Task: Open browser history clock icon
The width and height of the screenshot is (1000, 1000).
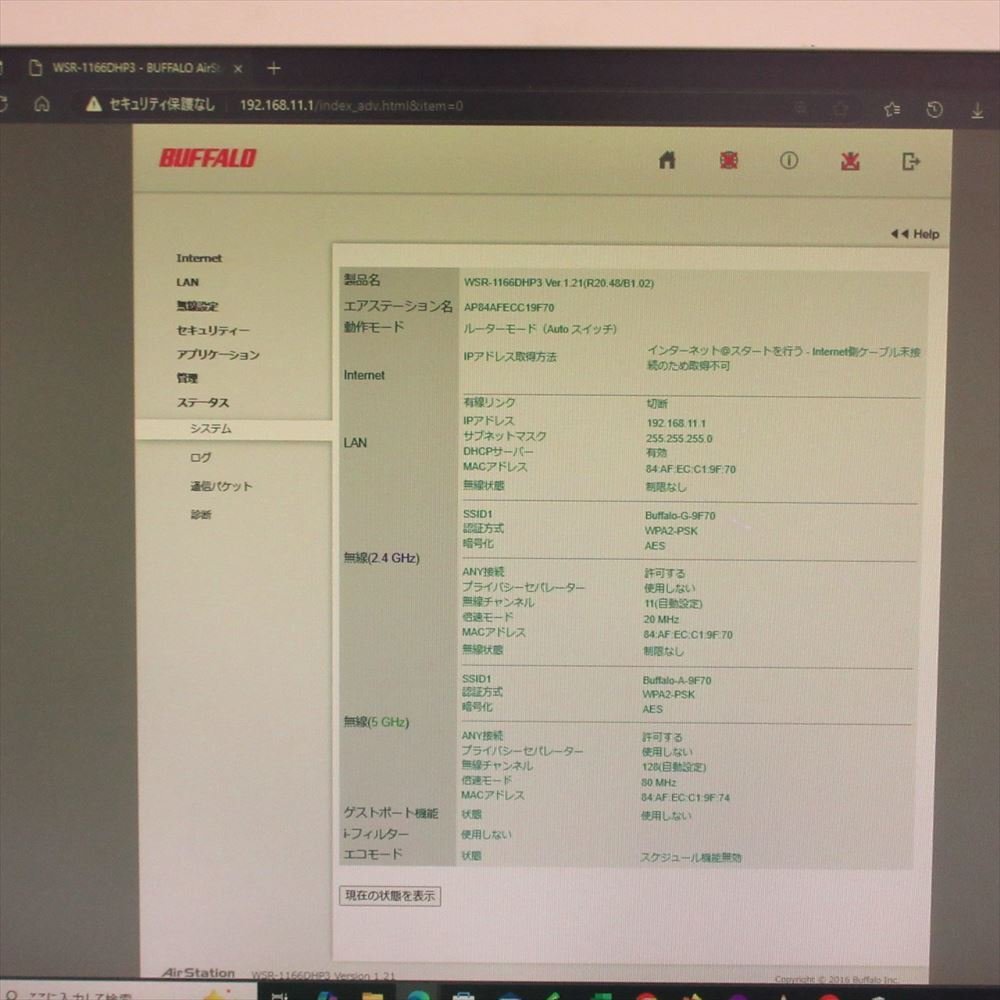Action: 934,110
